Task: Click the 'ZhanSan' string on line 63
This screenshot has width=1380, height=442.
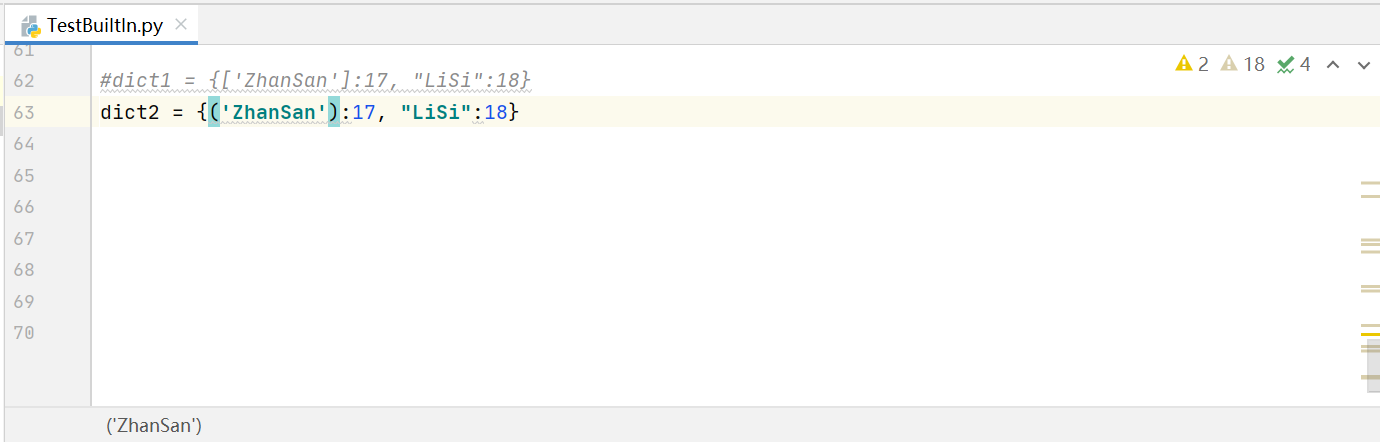Action: 274,113
